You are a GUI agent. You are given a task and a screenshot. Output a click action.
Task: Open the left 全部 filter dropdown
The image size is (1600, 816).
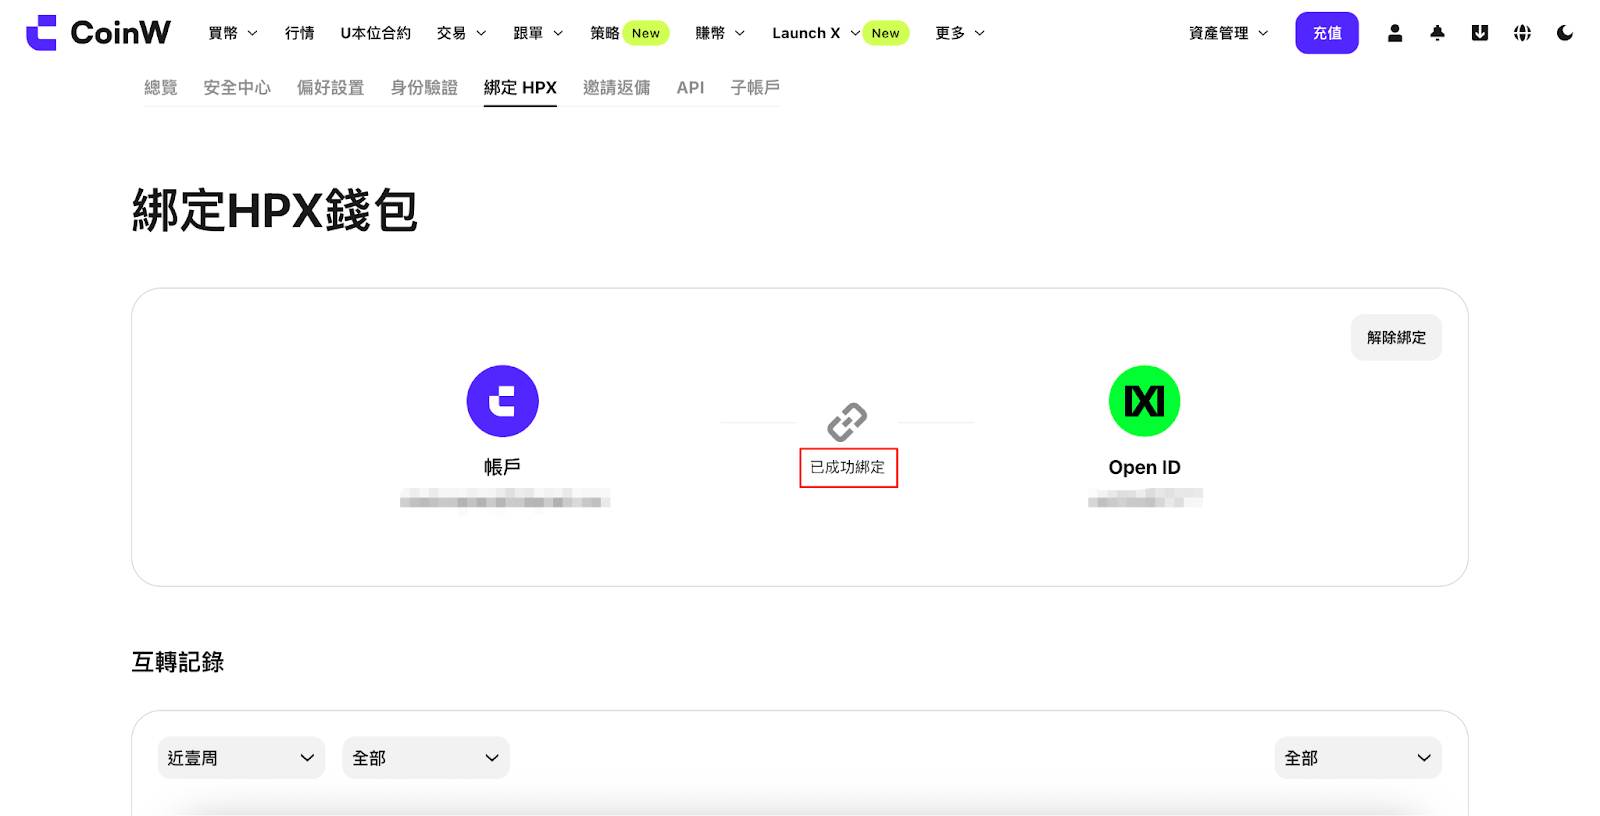[x=426, y=758]
